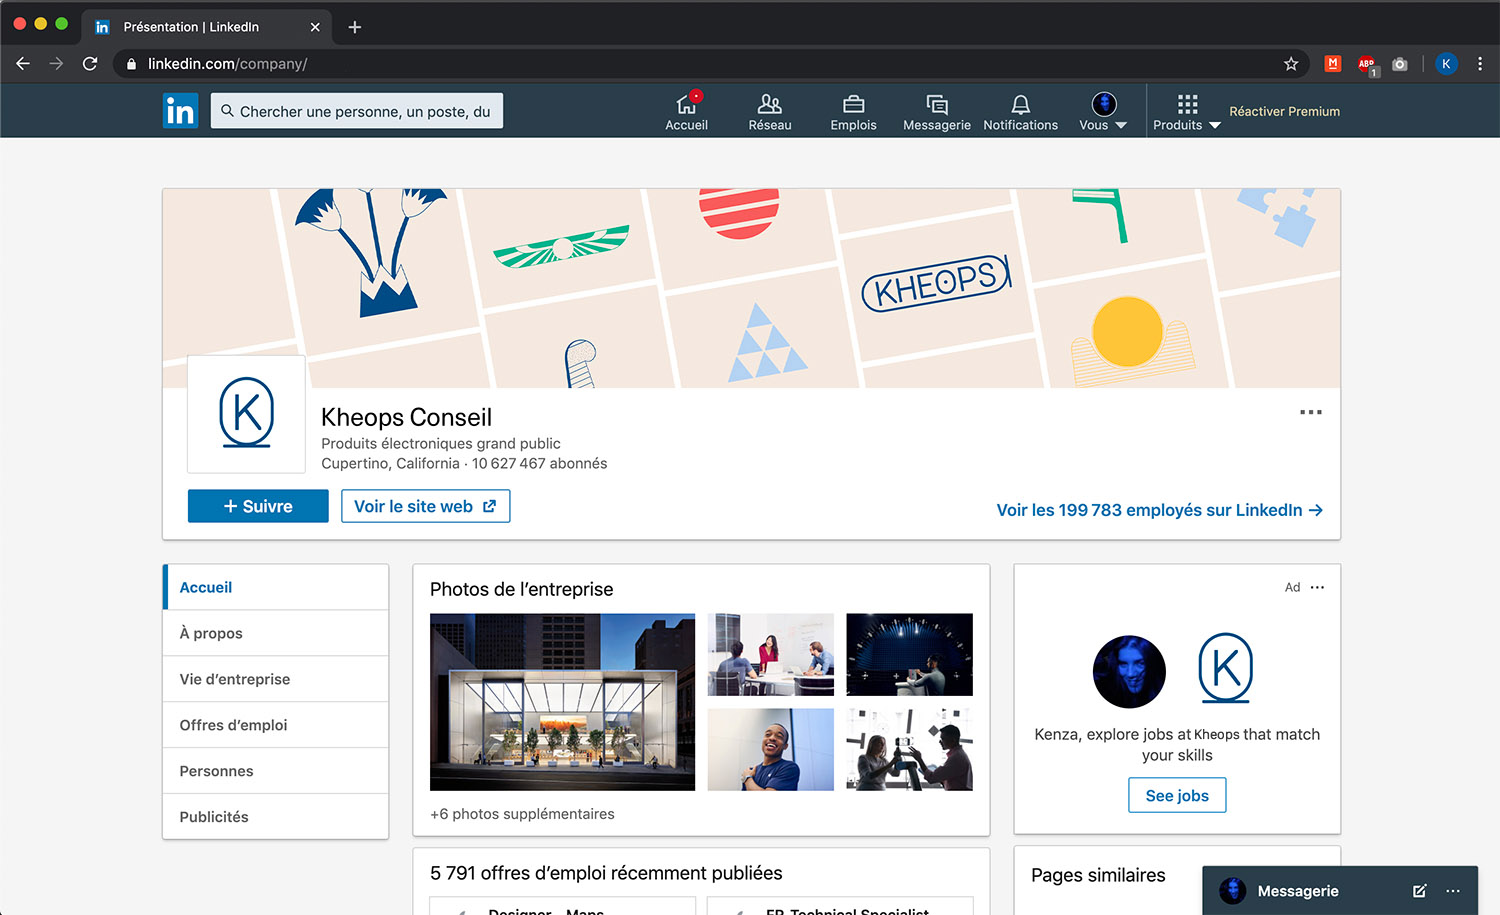This screenshot has width=1500, height=915.
Task: Open the office meeting photo thumbnail
Action: (x=770, y=654)
